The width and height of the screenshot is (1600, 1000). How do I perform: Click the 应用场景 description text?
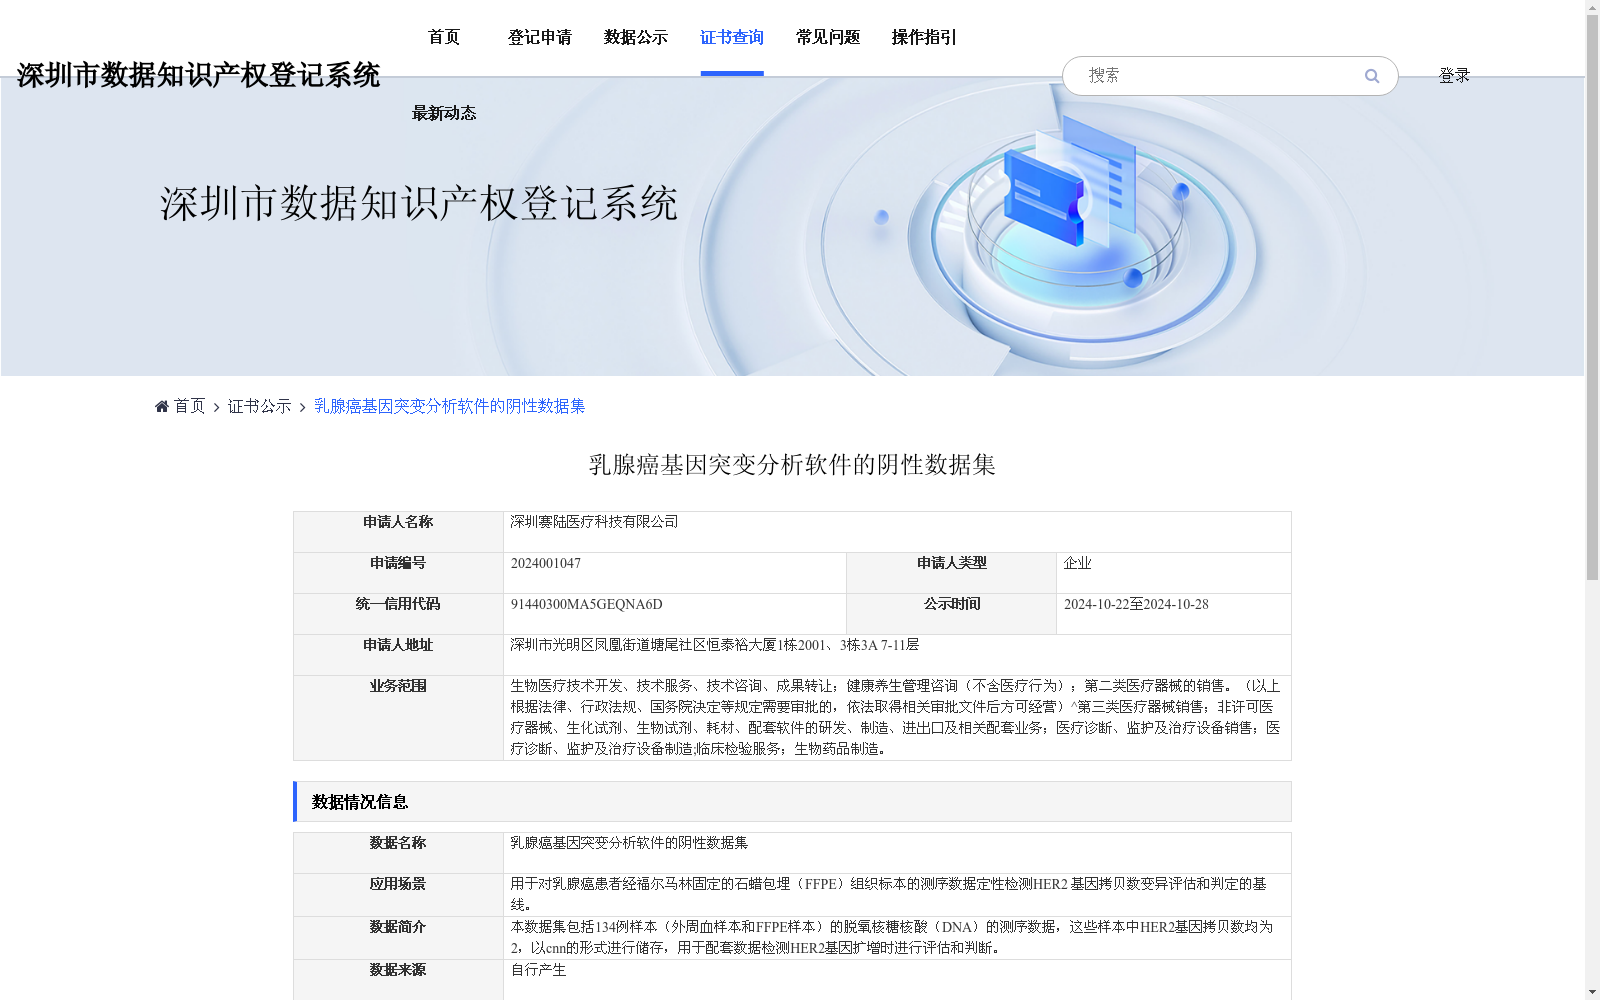click(889, 894)
